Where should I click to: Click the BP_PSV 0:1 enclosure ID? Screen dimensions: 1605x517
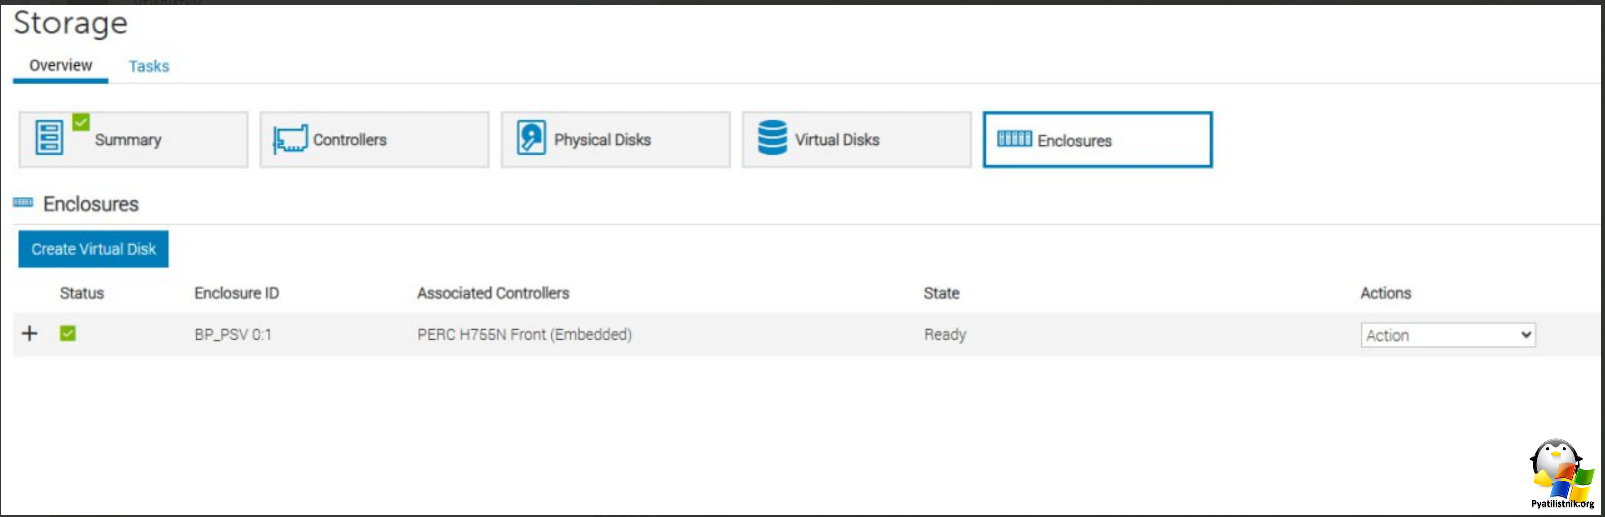coord(233,335)
